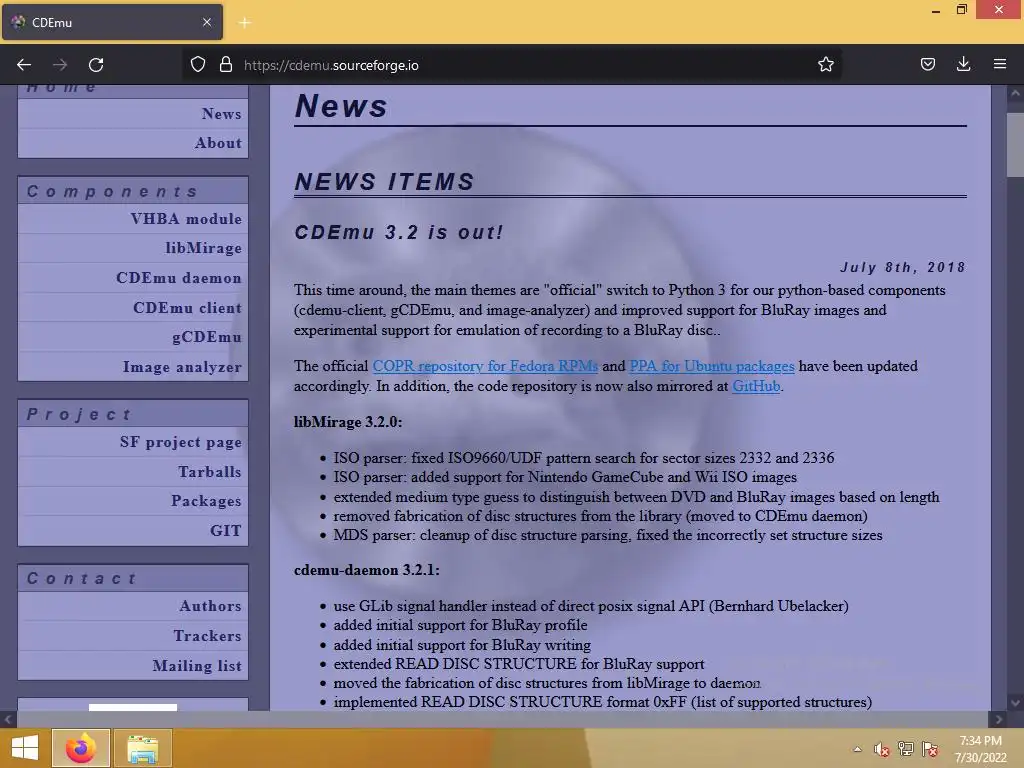Click the 'CDEmu 3.2 is out!' heading
The height and width of the screenshot is (768, 1024).
pos(399,232)
